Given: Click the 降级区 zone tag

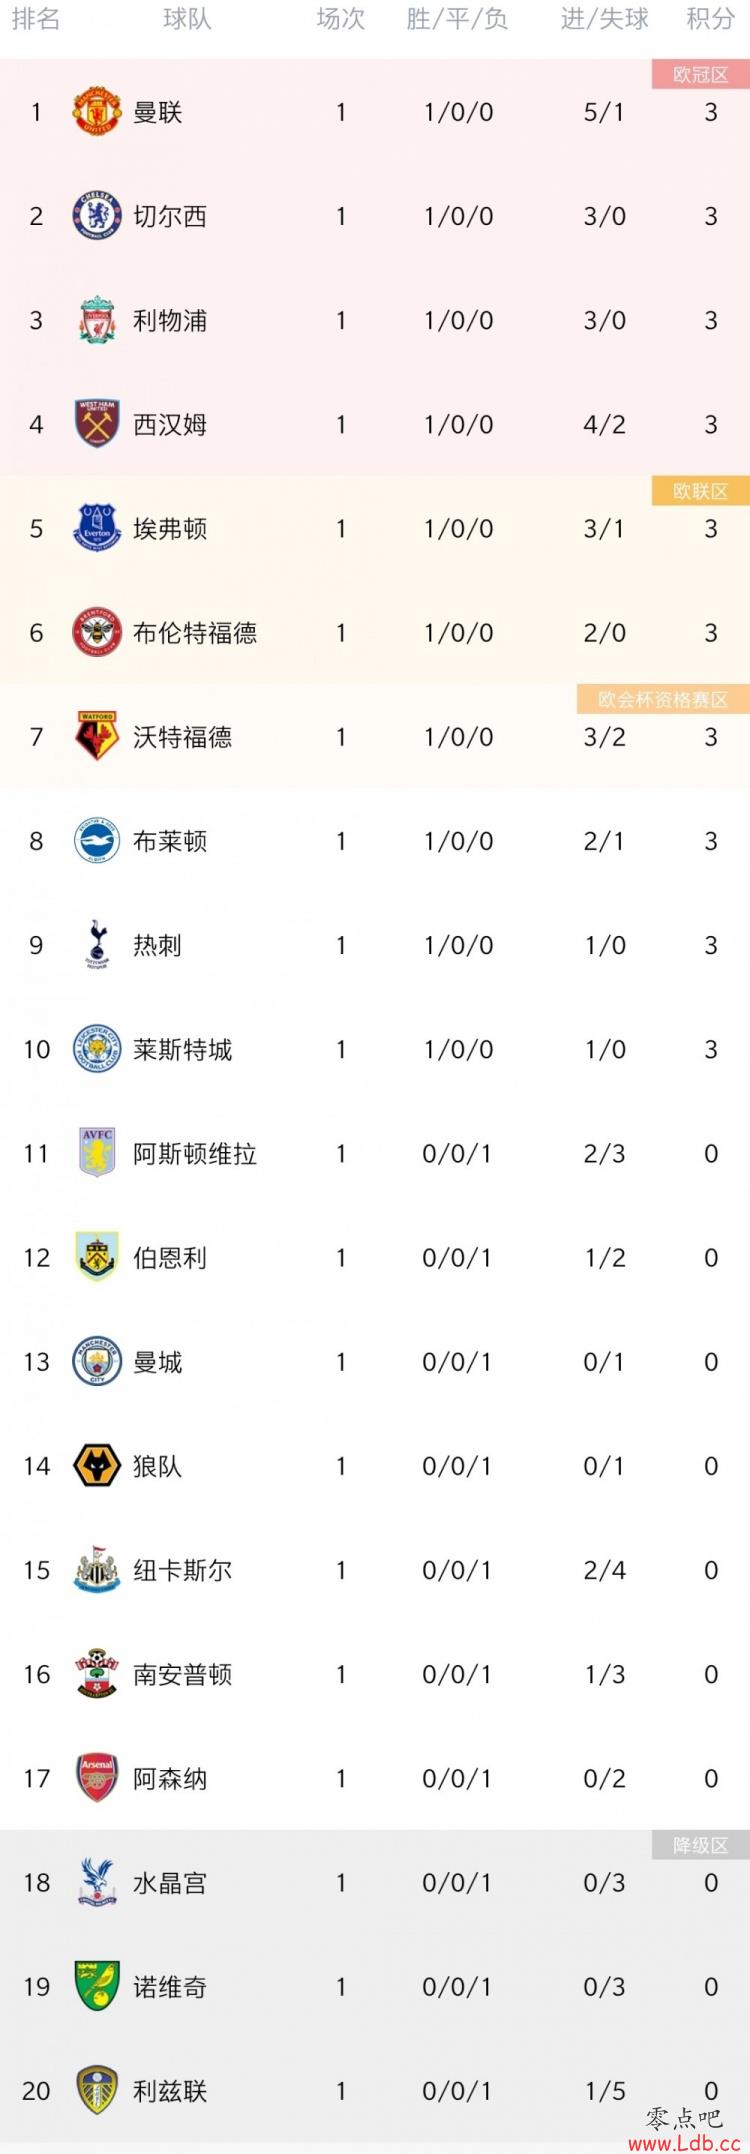Looking at the screenshot, I should point(700,1845).
